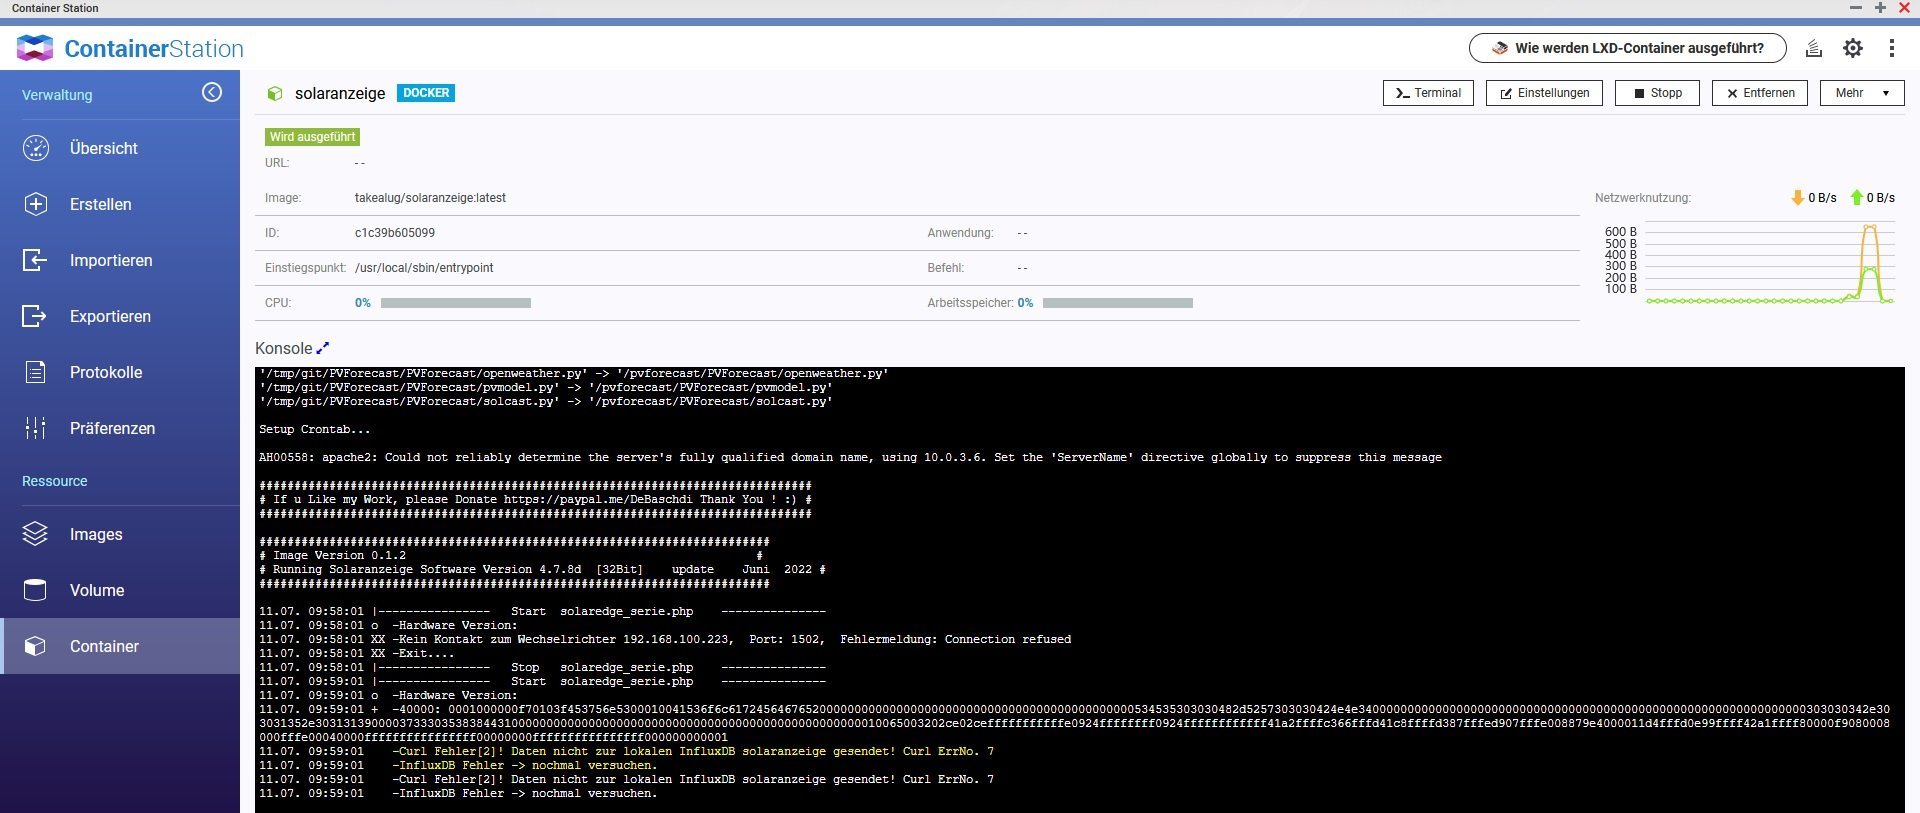Click the Übersicht gauge icon
Image resolution: width=1920 pixels, height=813 pixels.
(36, 148)
